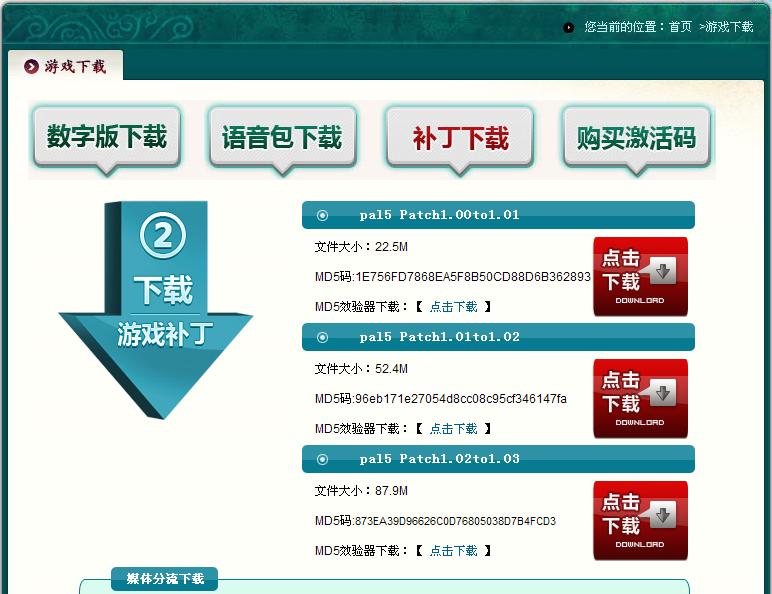
Task: Click the red download button for Patch1.00to1.01
Action: click(x=640, y=275)
